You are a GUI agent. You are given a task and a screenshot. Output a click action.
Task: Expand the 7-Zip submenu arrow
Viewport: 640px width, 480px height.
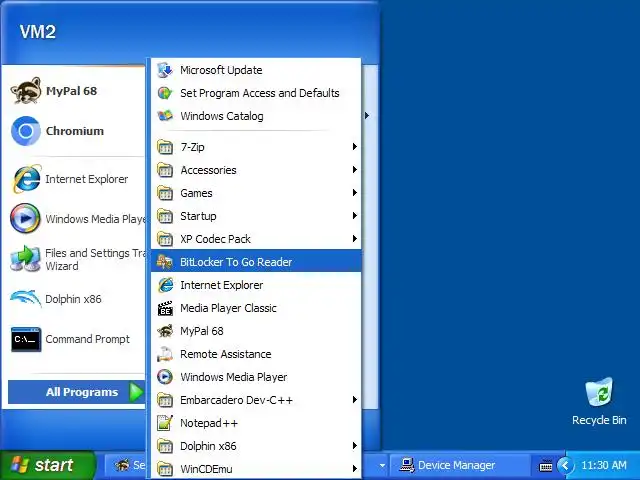(355, 147)
